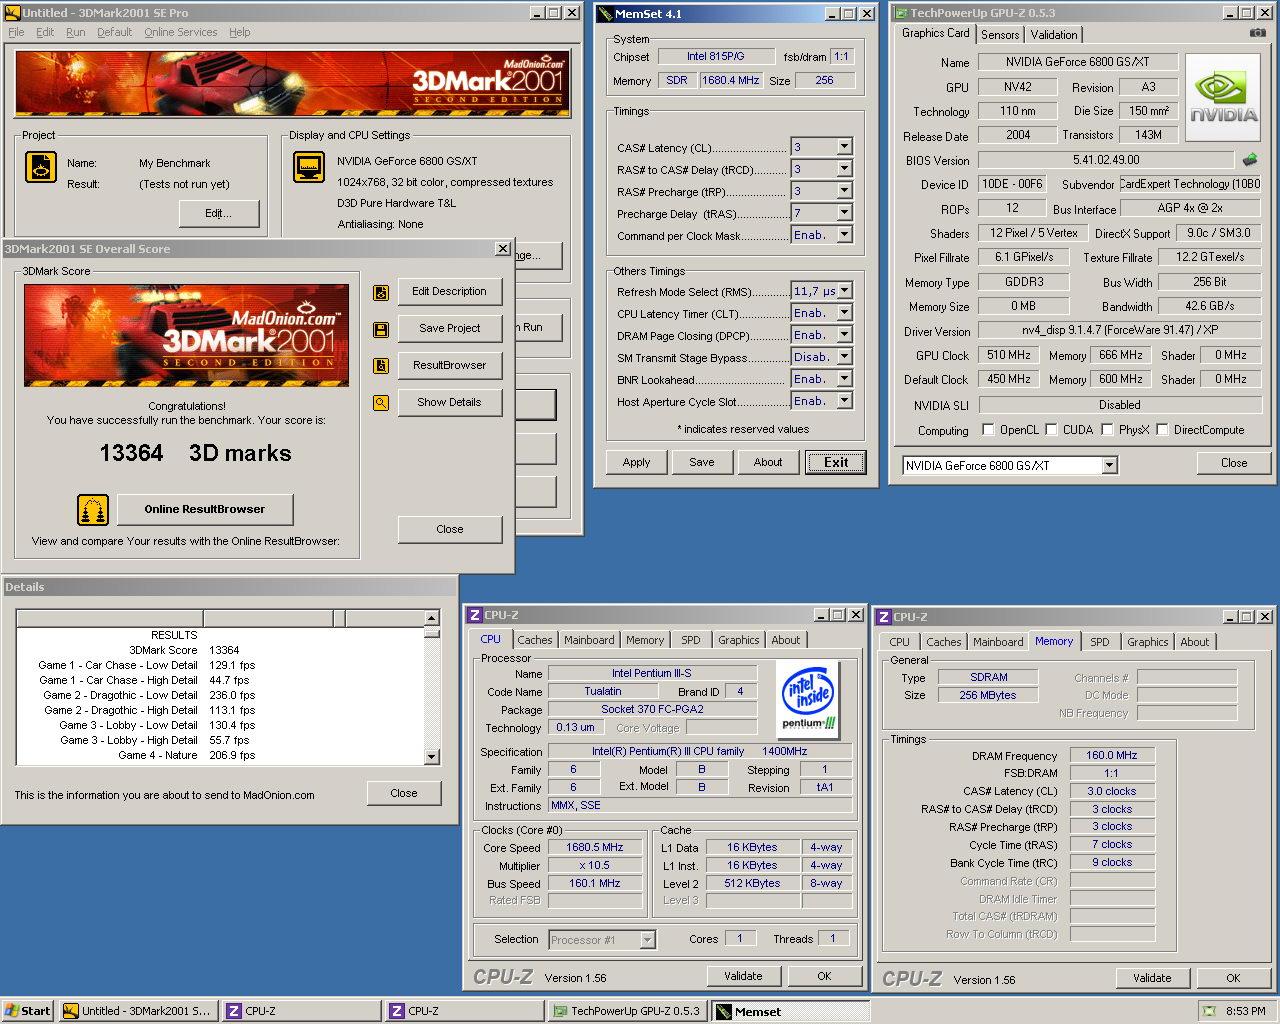The height and width of the screenshot is (1024, 1280).
Task: Switch to the Validation tab in GPU-Z
Action: [x=1054, y=34]
